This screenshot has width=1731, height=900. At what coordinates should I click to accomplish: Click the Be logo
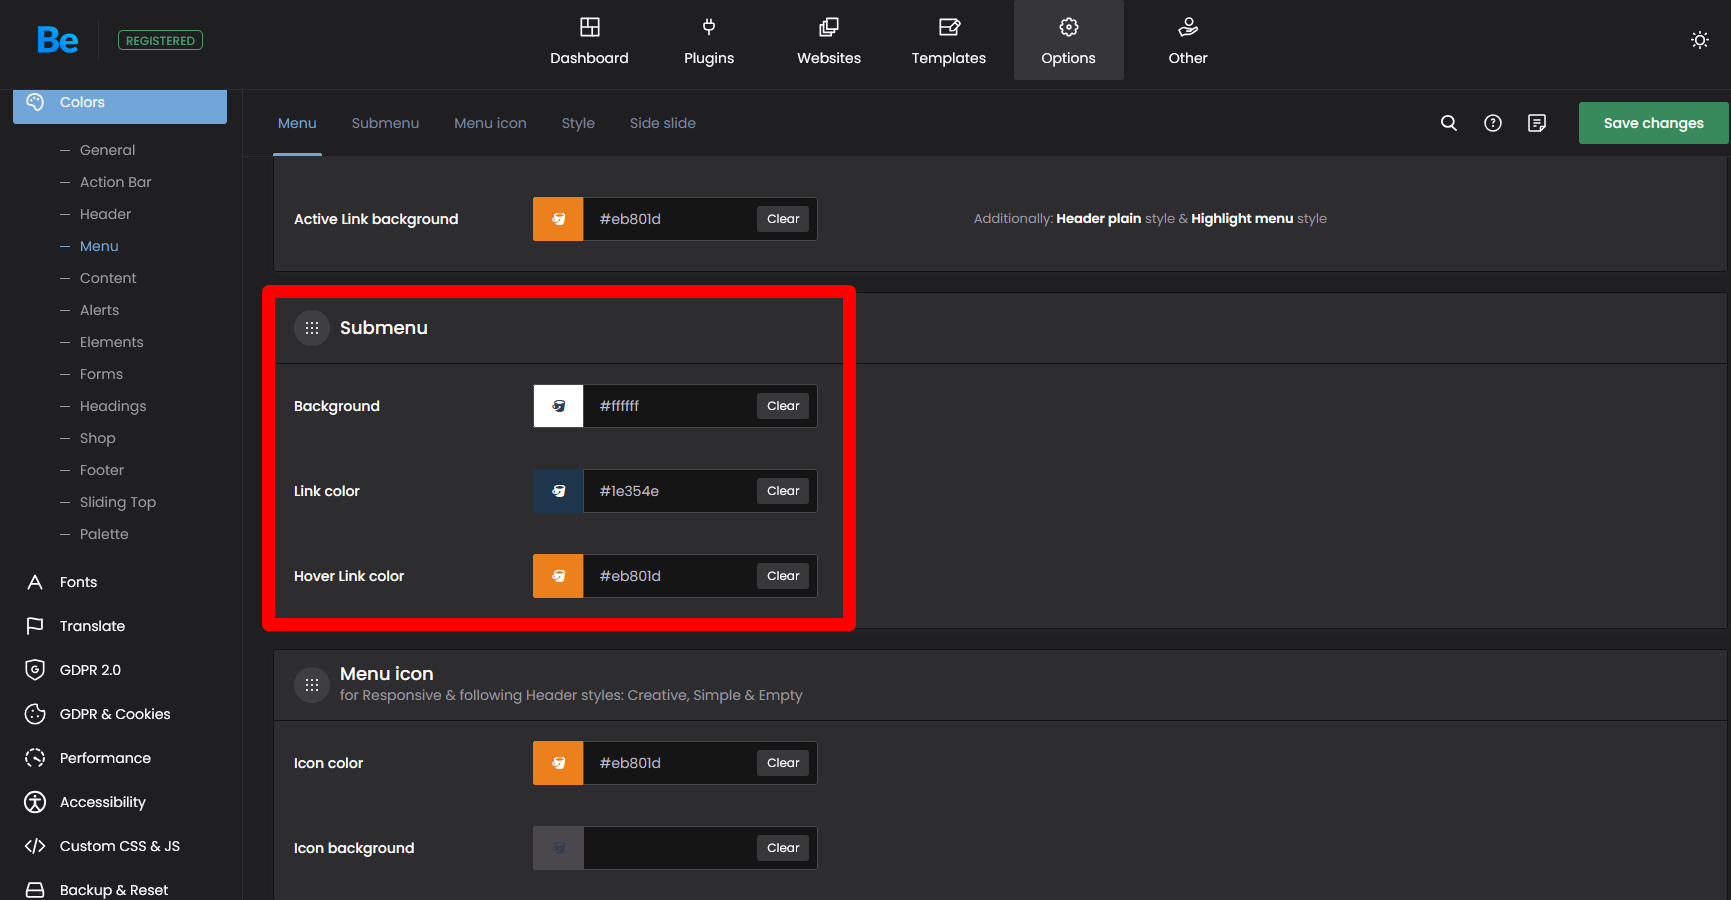point(57,40)
